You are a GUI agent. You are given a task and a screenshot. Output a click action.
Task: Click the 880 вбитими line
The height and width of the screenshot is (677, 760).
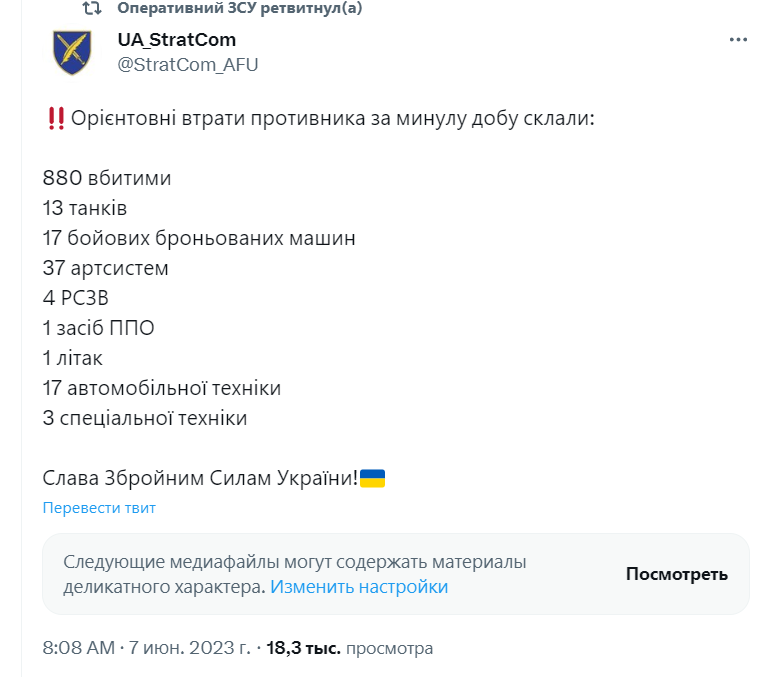pyautogui.click(x=107, y=178)
